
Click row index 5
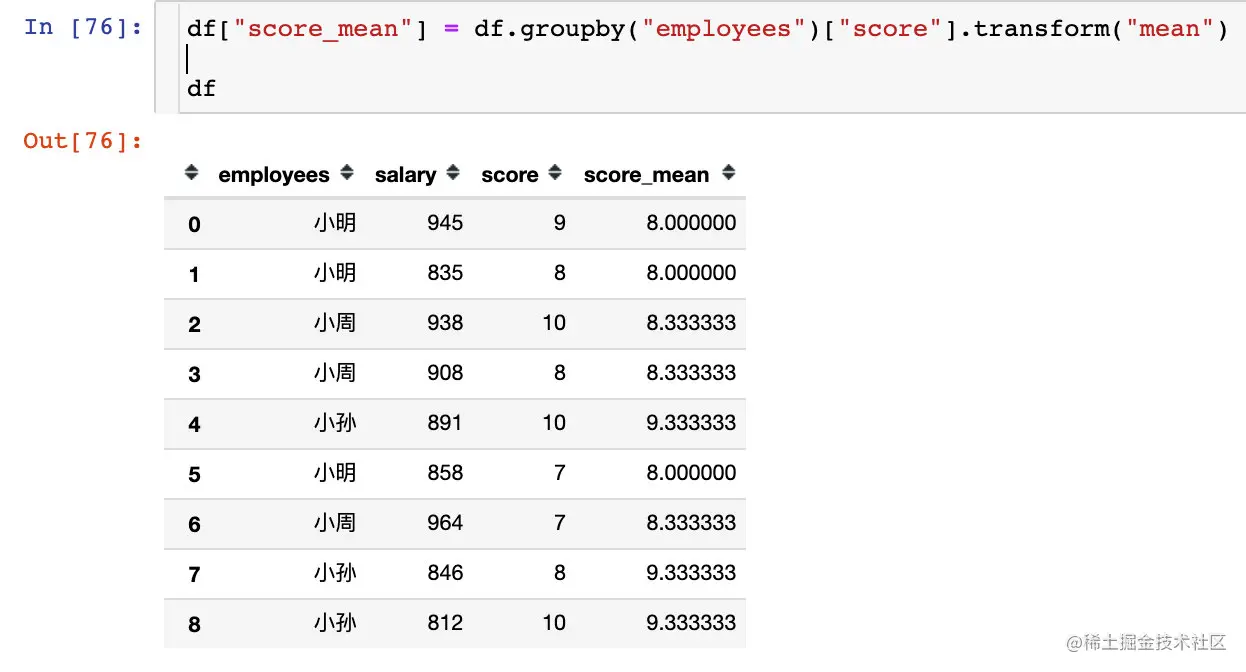194,475
